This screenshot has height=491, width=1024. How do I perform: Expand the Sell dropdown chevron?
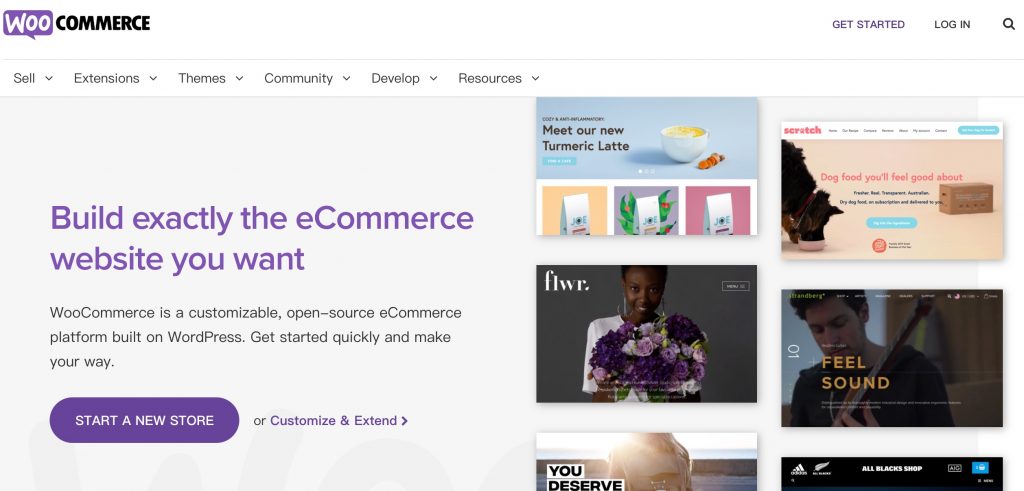49,78
